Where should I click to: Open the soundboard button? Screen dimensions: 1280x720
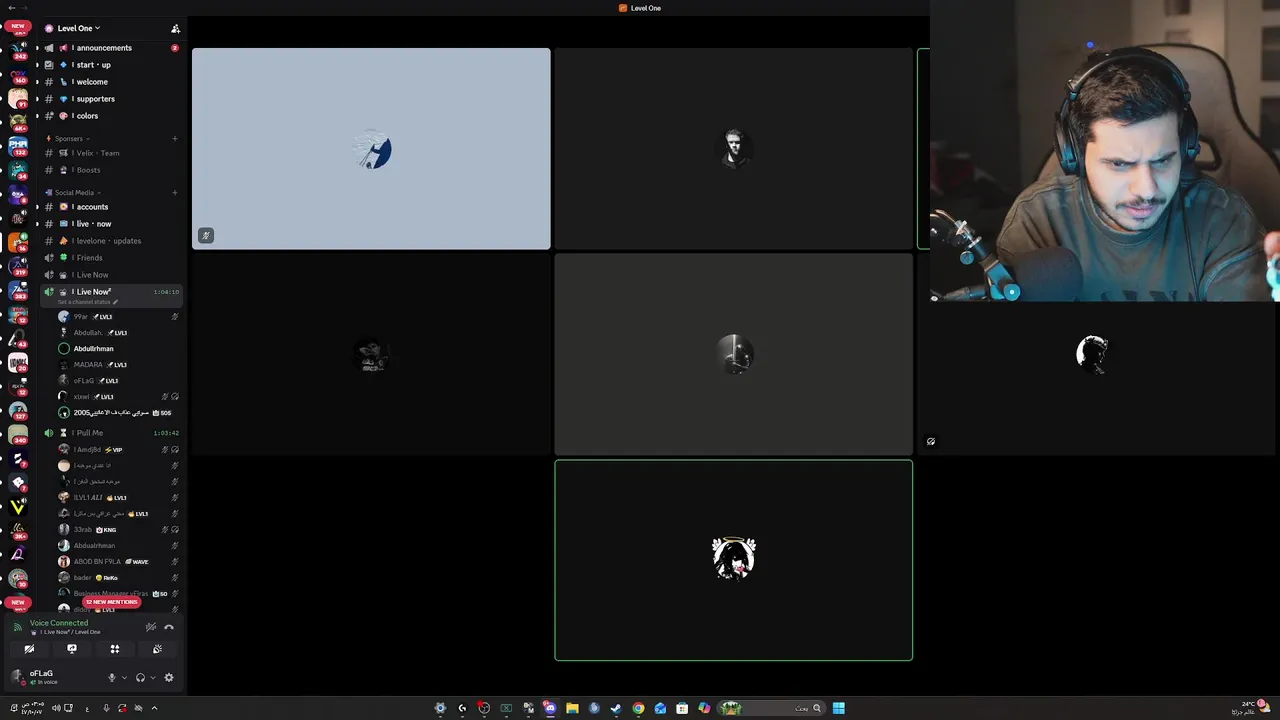coord(157,649)
